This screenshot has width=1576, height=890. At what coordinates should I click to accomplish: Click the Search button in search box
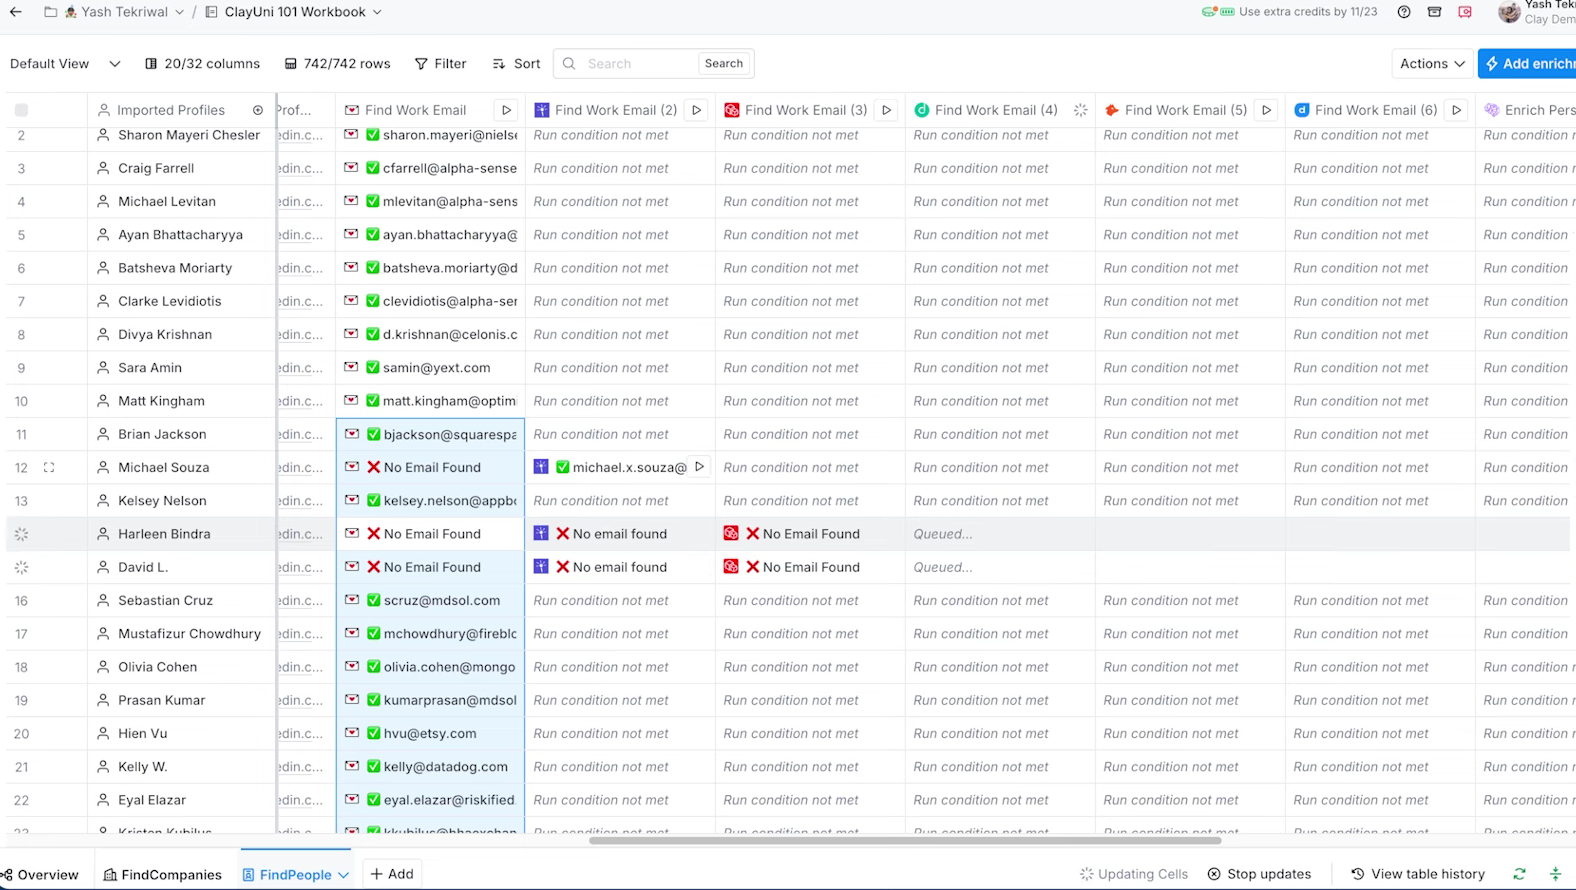[724, 64]
